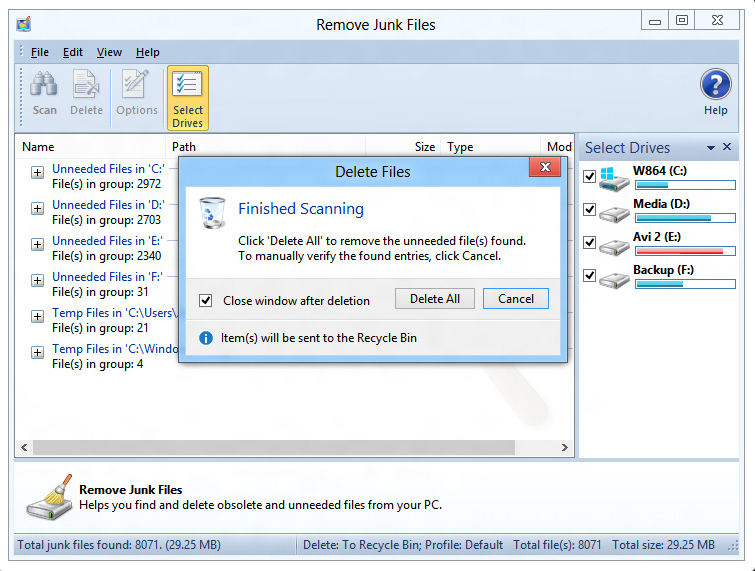Uncheck the Avi 2 (E:) drive checkbox
Image resolution: width=755 pixels, height=571 pixels.
589,242
